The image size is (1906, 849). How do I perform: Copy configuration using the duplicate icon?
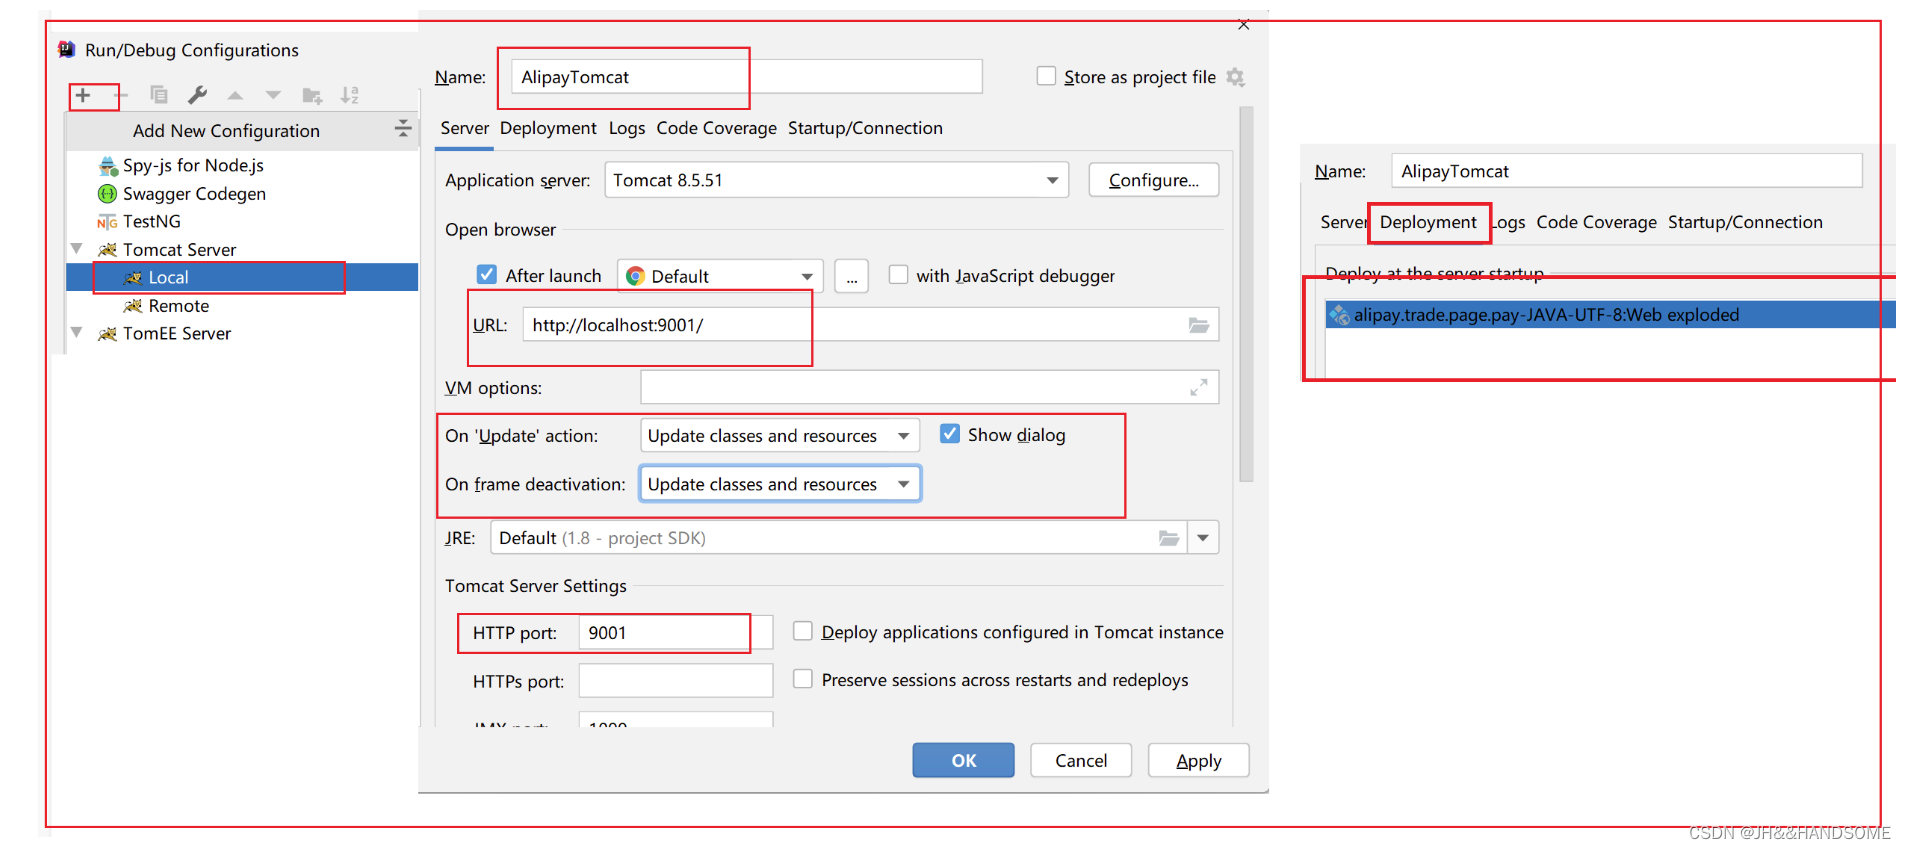159,95
